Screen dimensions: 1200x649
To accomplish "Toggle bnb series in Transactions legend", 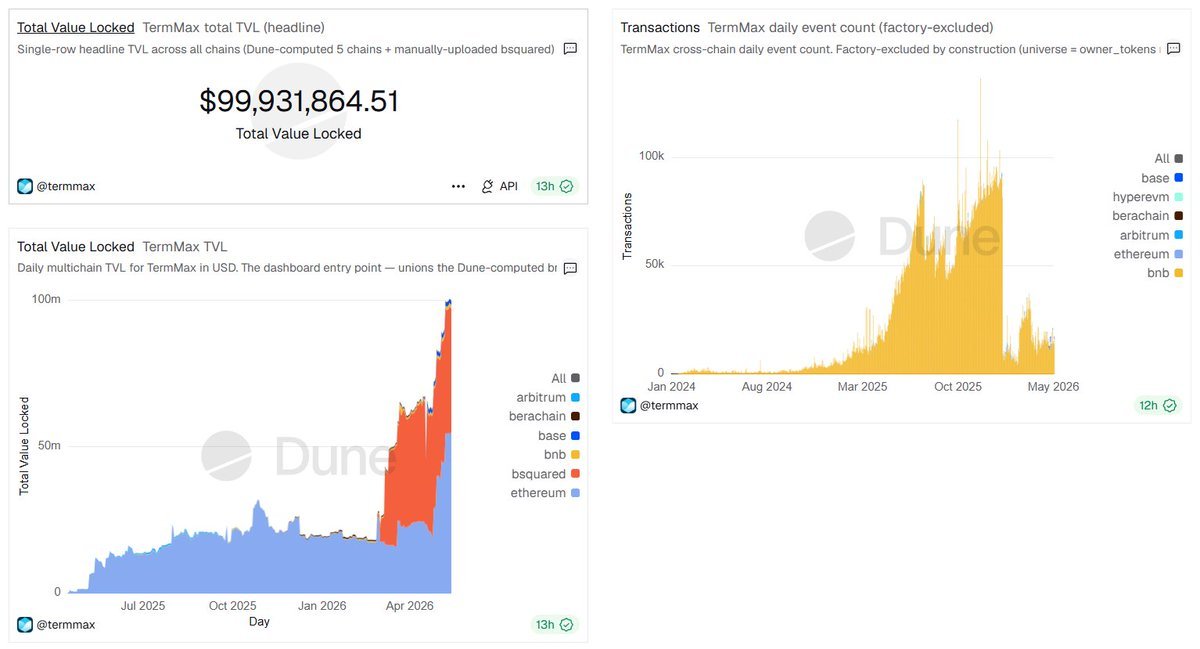I will tap(1166, 273).
